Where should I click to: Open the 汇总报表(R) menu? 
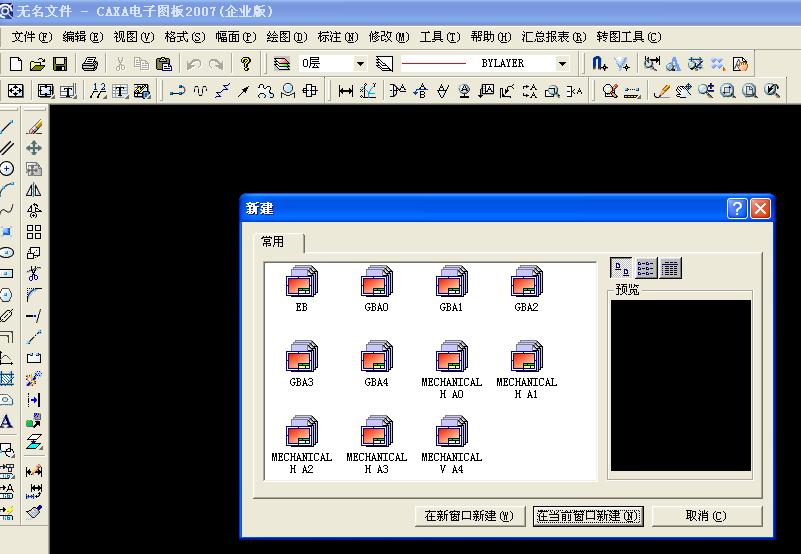554,37
